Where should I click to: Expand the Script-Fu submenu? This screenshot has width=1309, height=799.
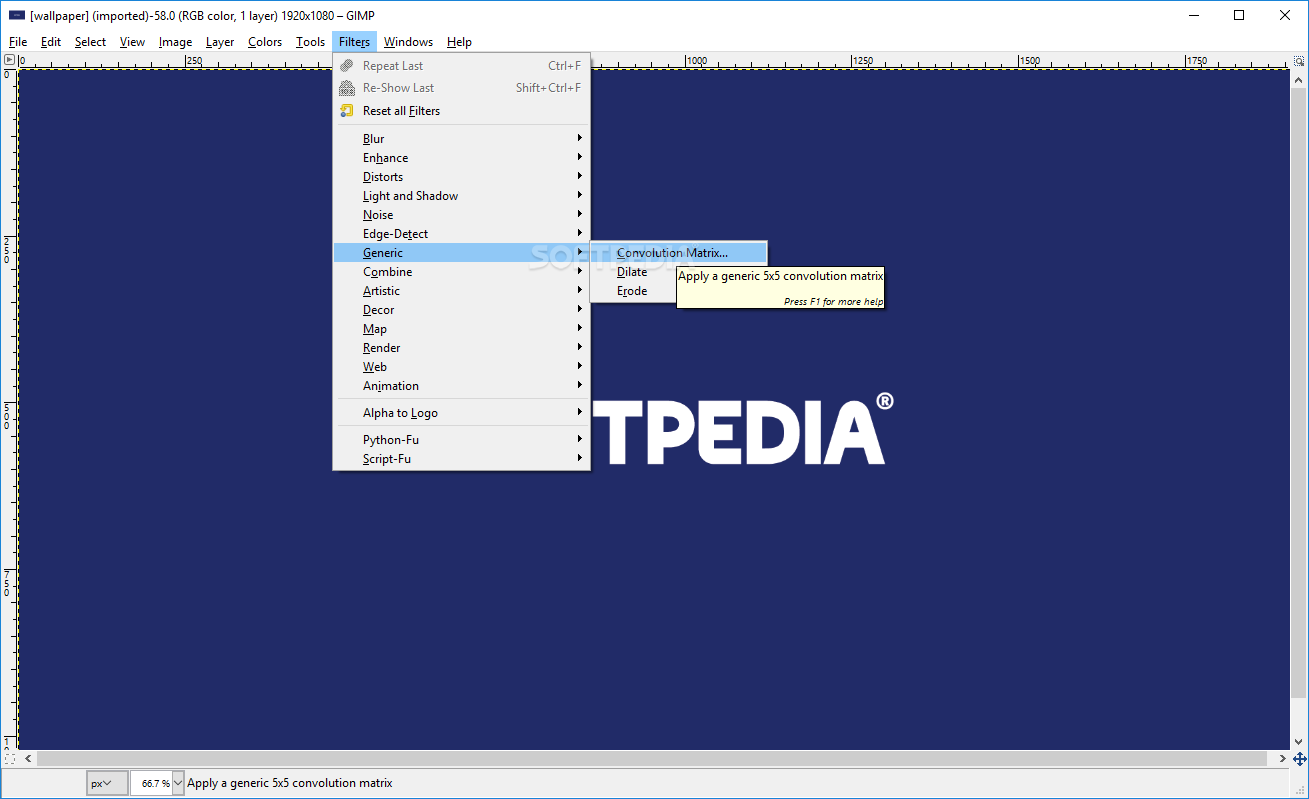(461, 459)
